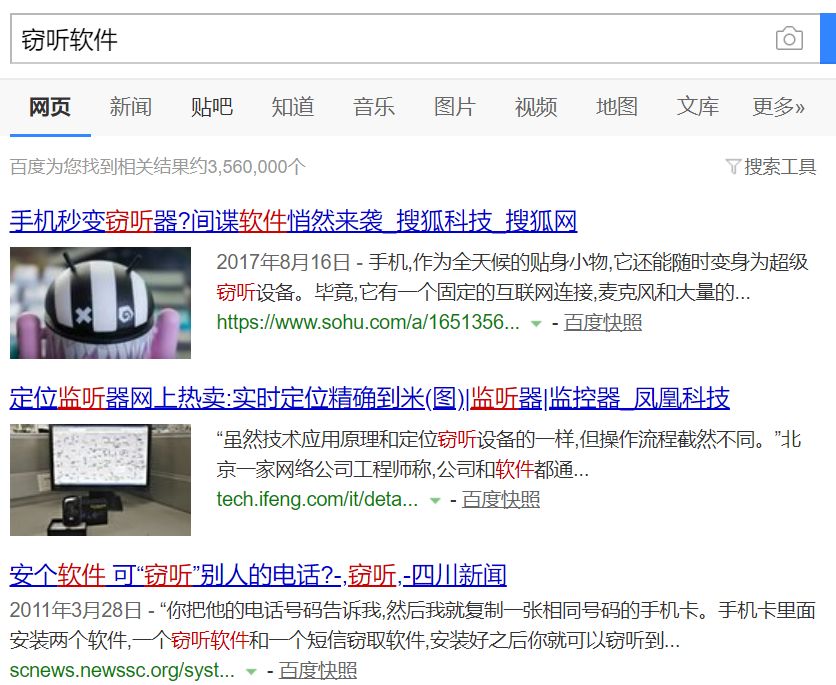Open the 贴吧 tab
The height and width of the screenshot is (685, 836).
coord(212,107)
